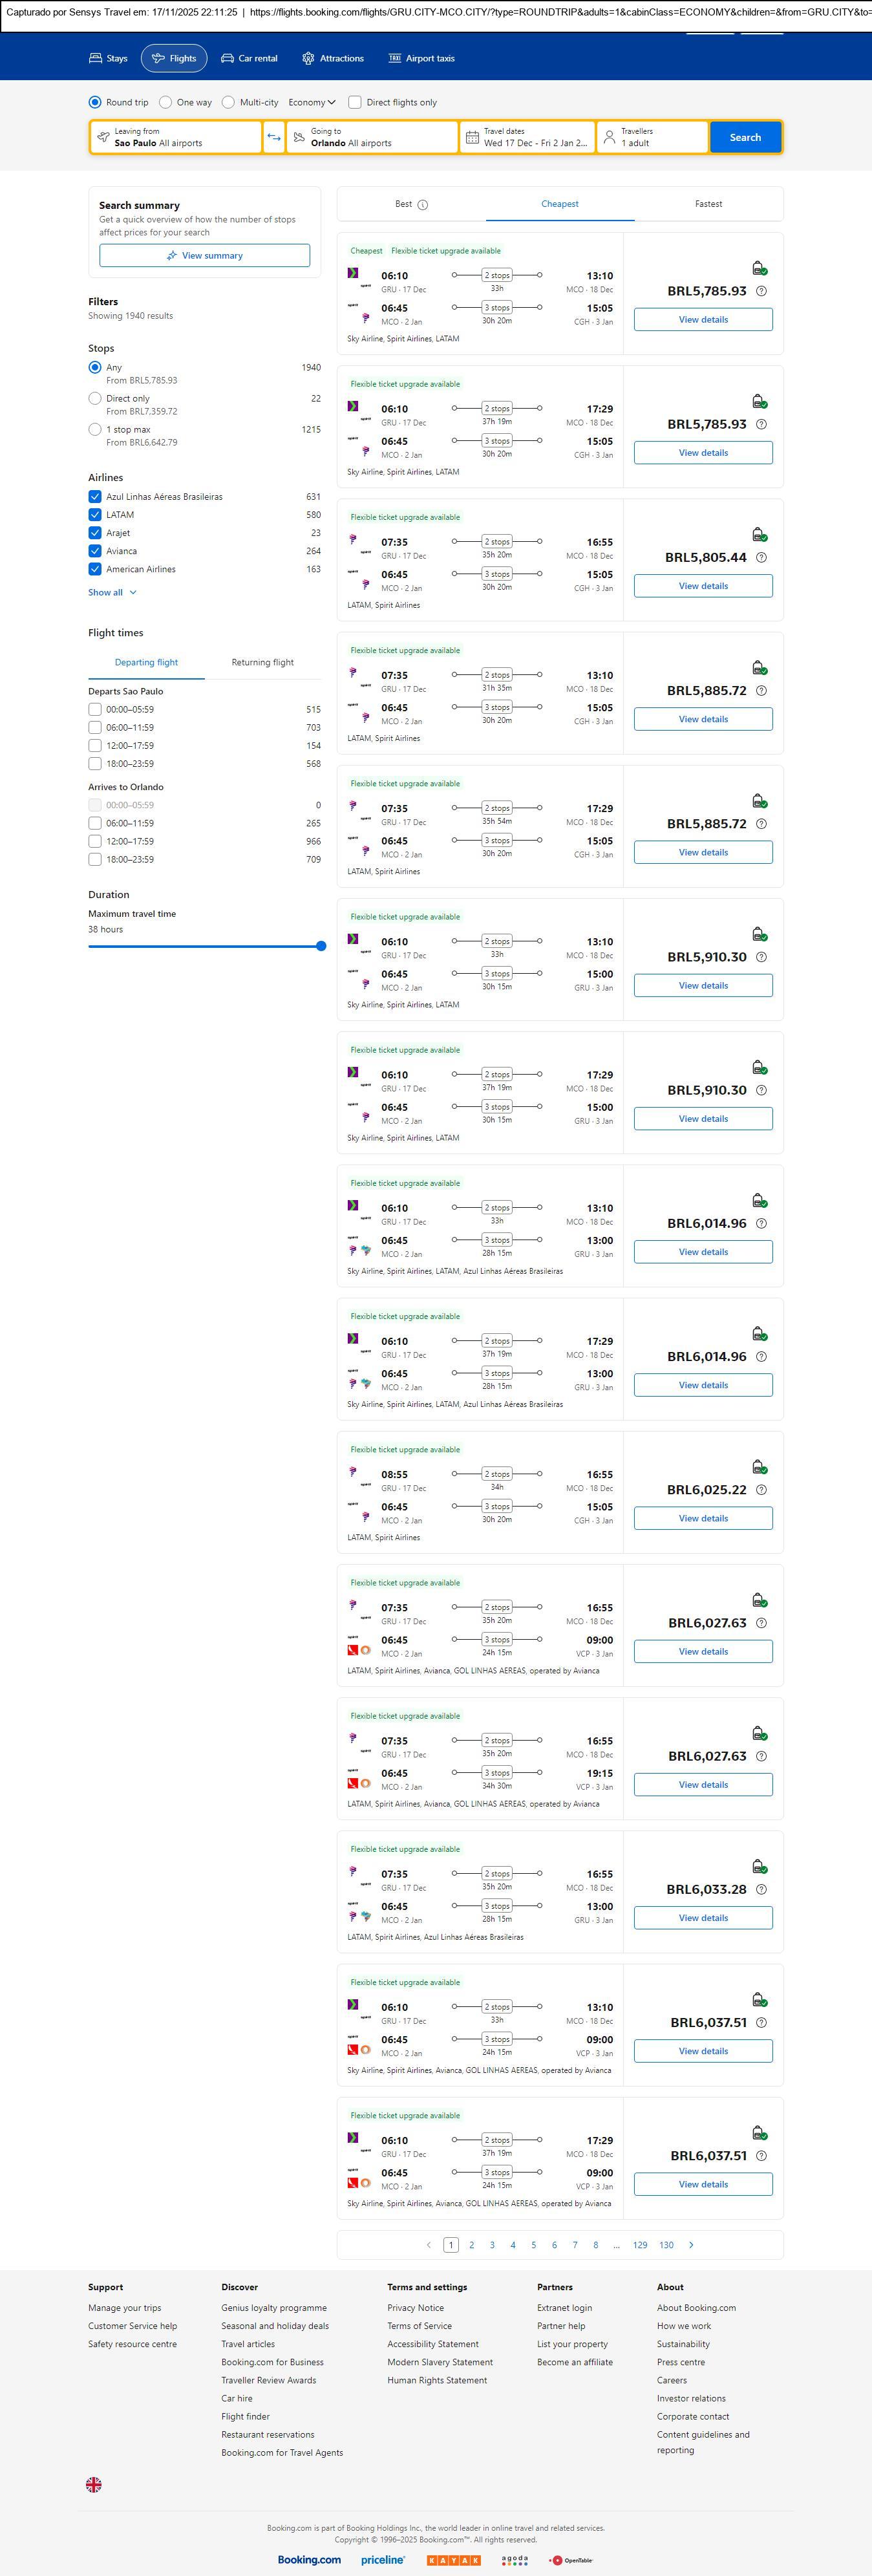872x2576 pixels.
Task: Check the 06:00–11:59 Departs Sao Paulo box
Action: pyautogui.click(x=95, y=728)
